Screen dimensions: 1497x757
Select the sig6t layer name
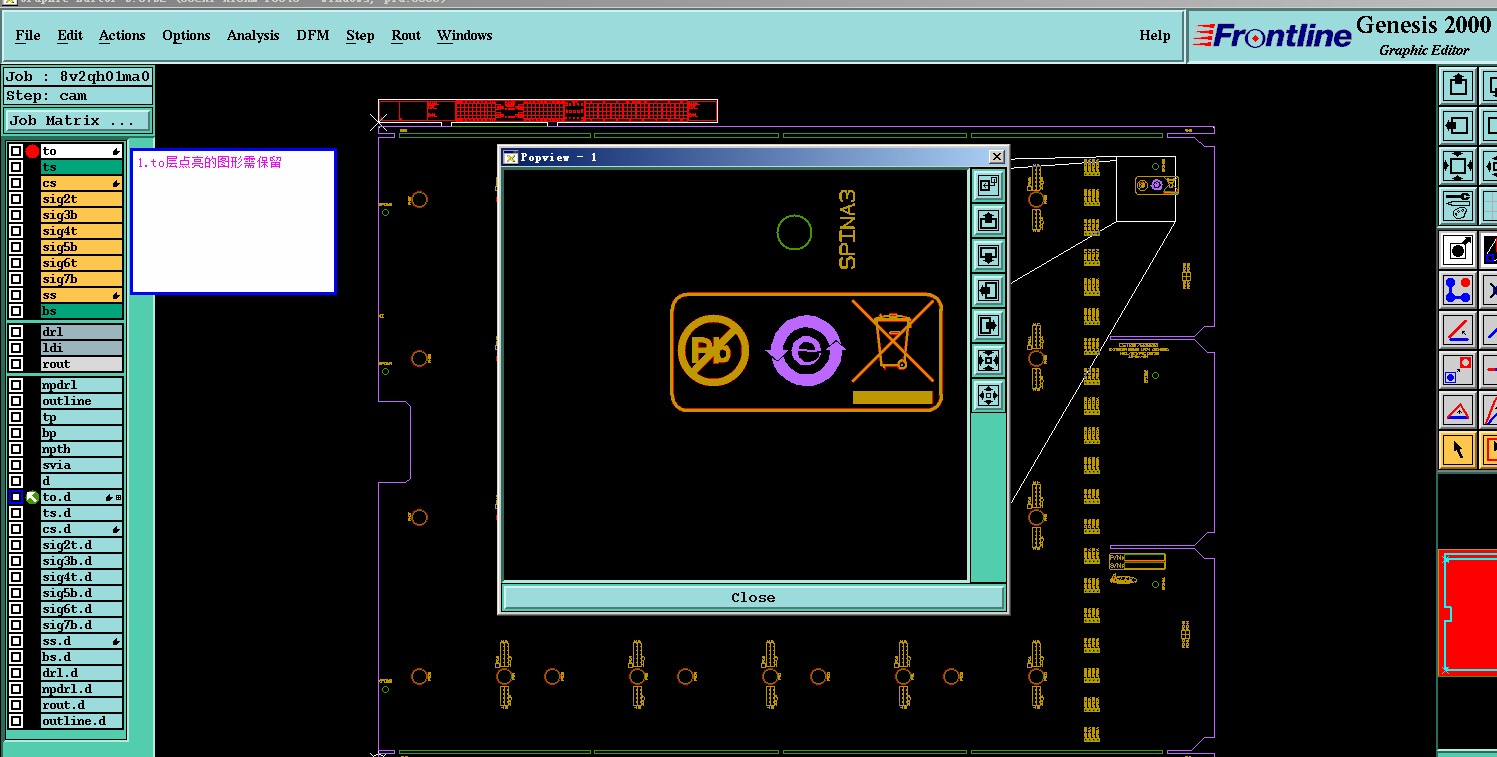[x=81, y=263]
